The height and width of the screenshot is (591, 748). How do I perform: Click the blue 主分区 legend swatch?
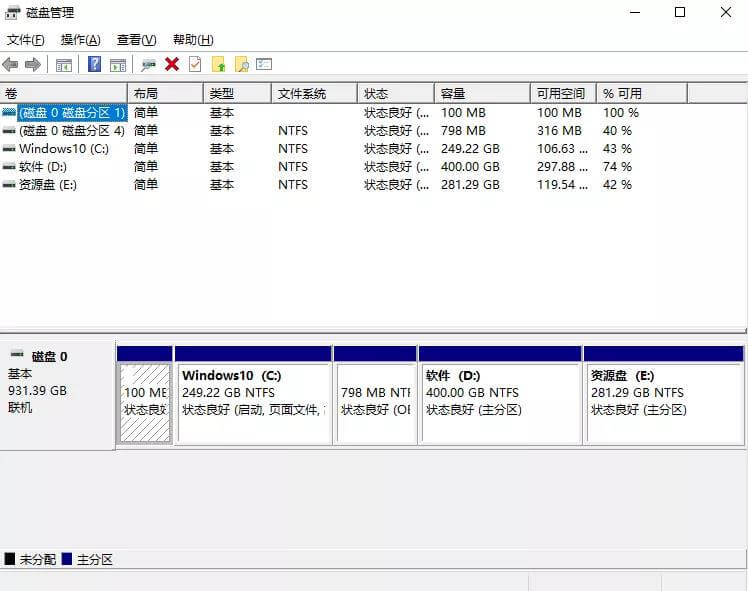tap(67, 559)
